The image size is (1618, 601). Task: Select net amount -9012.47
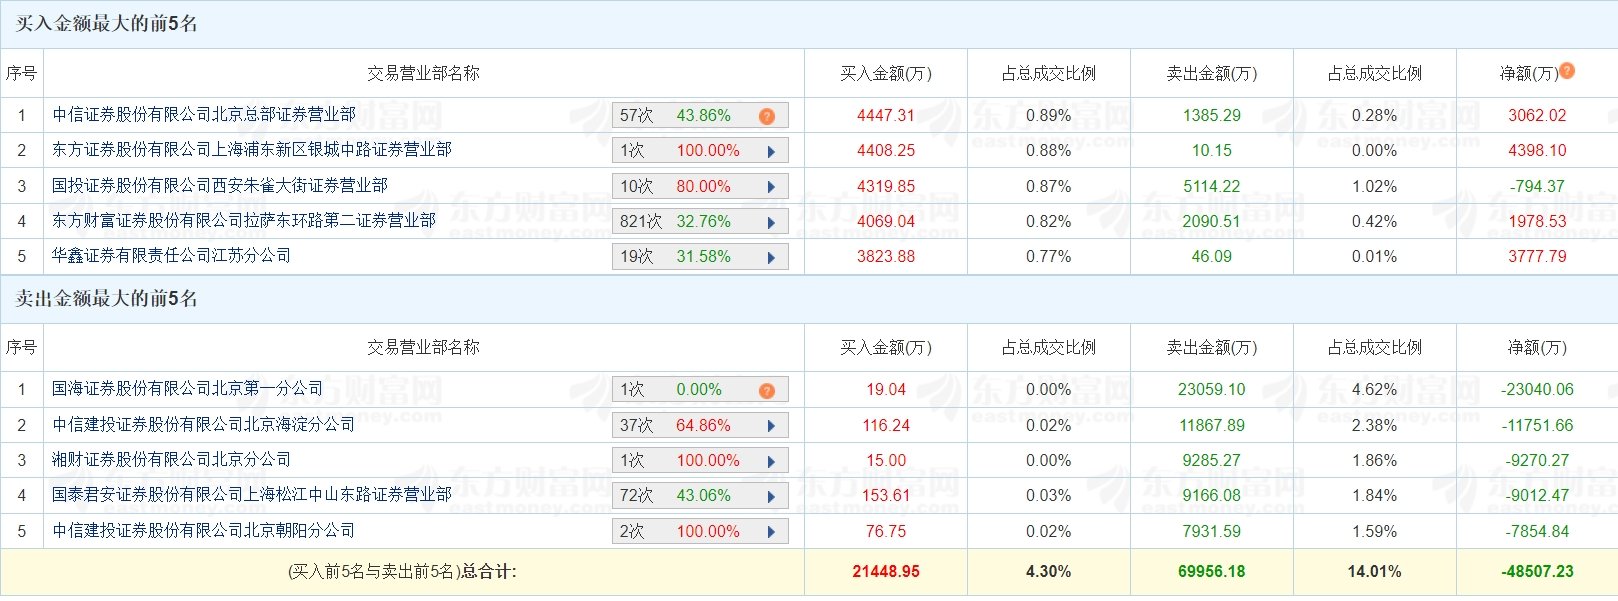coord(1538,496)
